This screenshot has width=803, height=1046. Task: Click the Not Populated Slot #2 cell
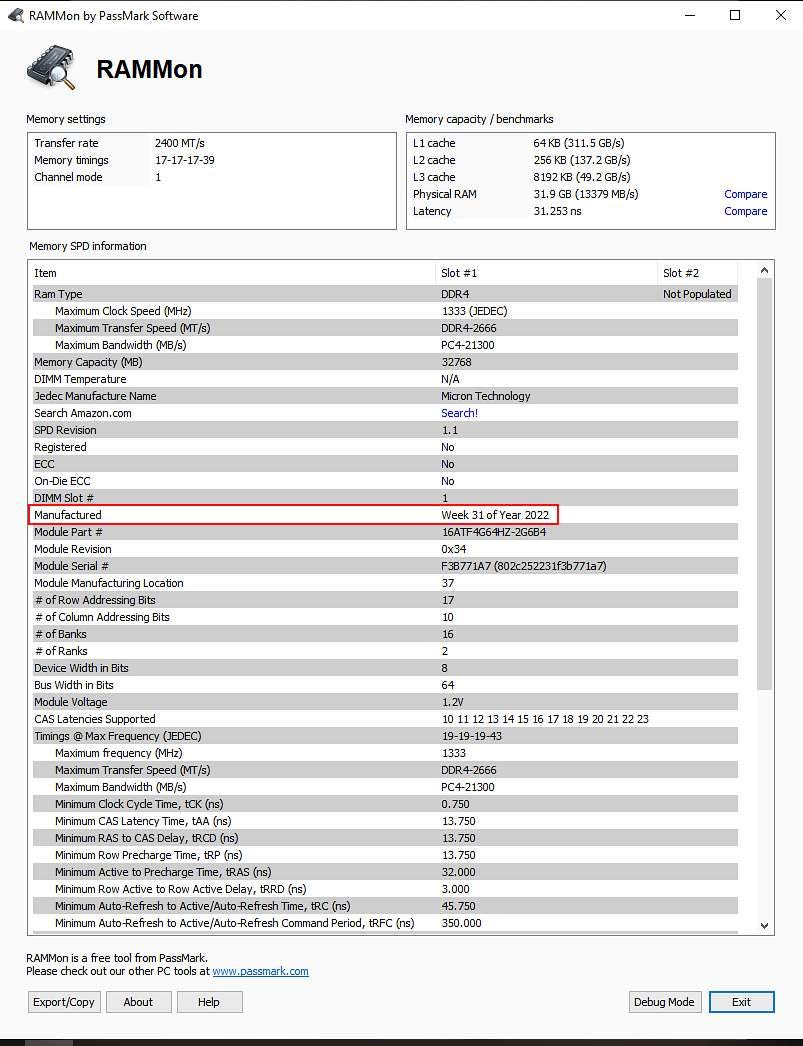(x=697, y=294)
